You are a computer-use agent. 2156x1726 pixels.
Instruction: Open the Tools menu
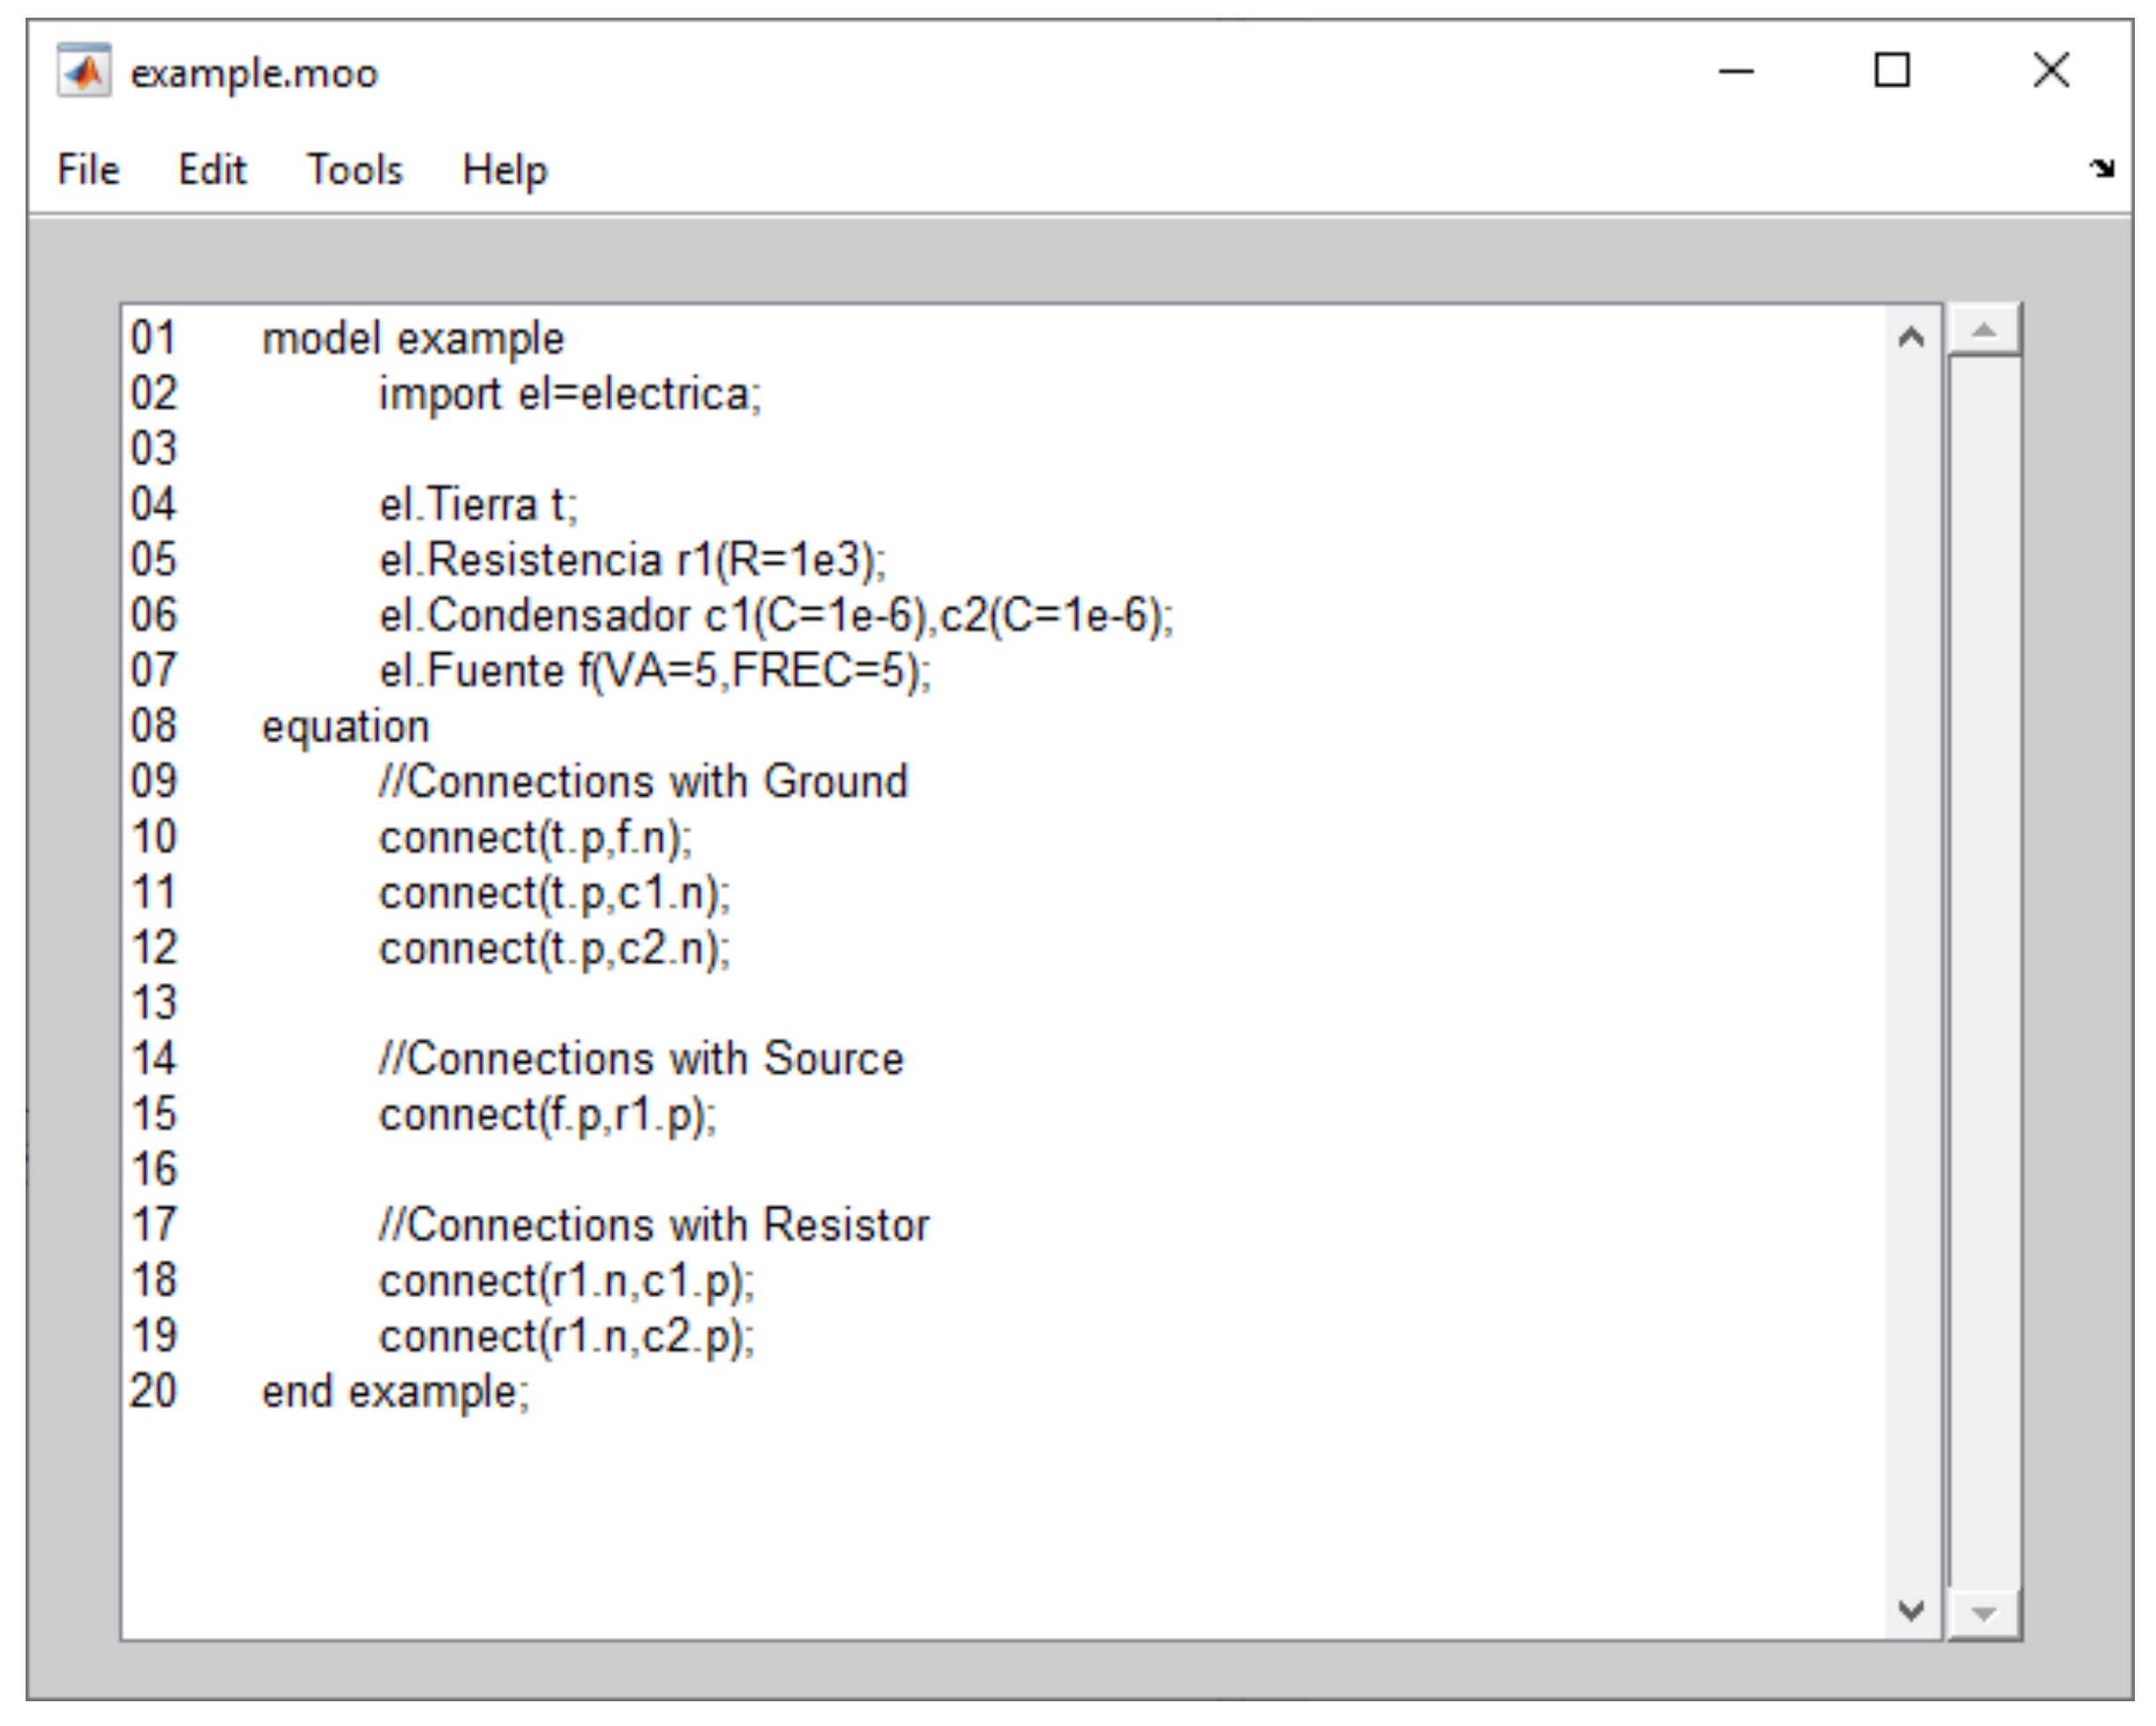click(354, 169)
